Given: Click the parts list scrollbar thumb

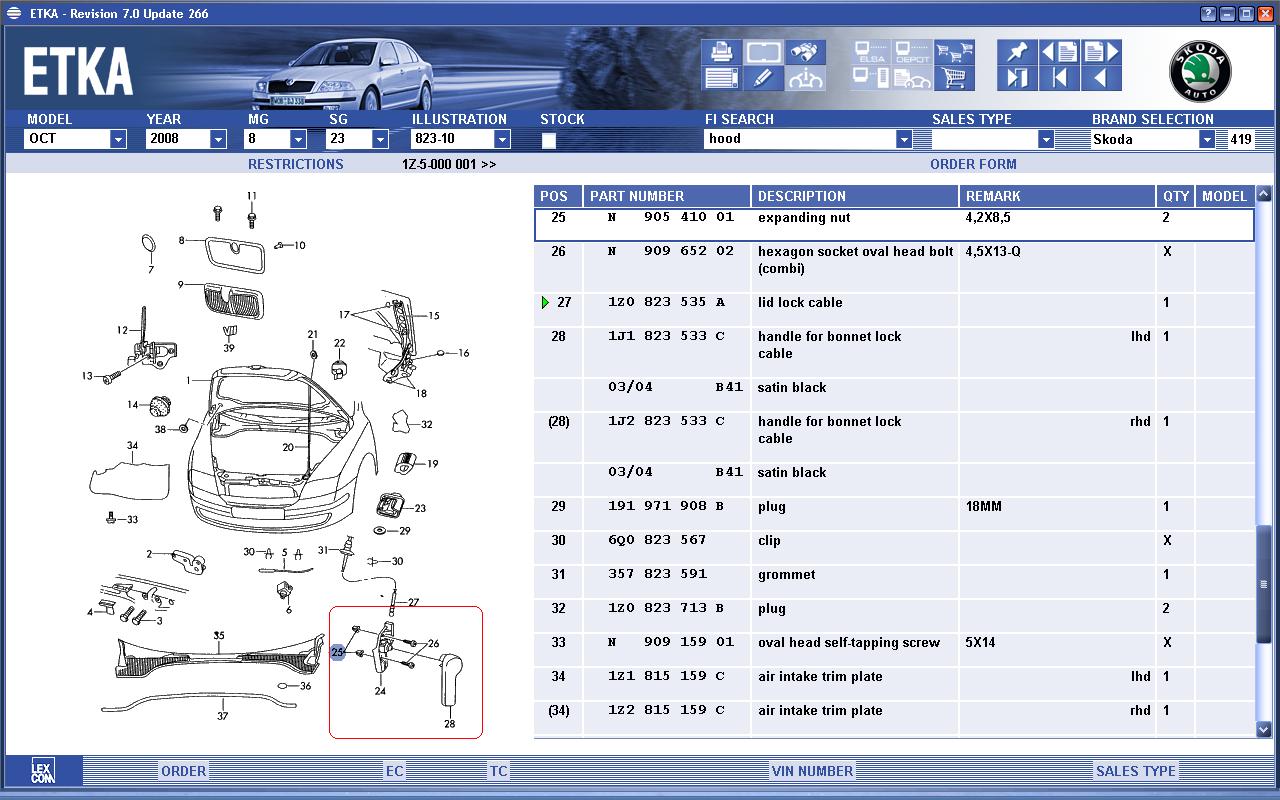Looking at the screenshot, I should tap(1263, 583).
